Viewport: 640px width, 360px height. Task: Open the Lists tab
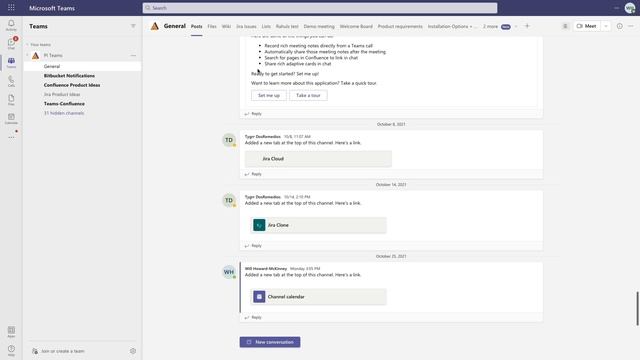tap(266, 26)
